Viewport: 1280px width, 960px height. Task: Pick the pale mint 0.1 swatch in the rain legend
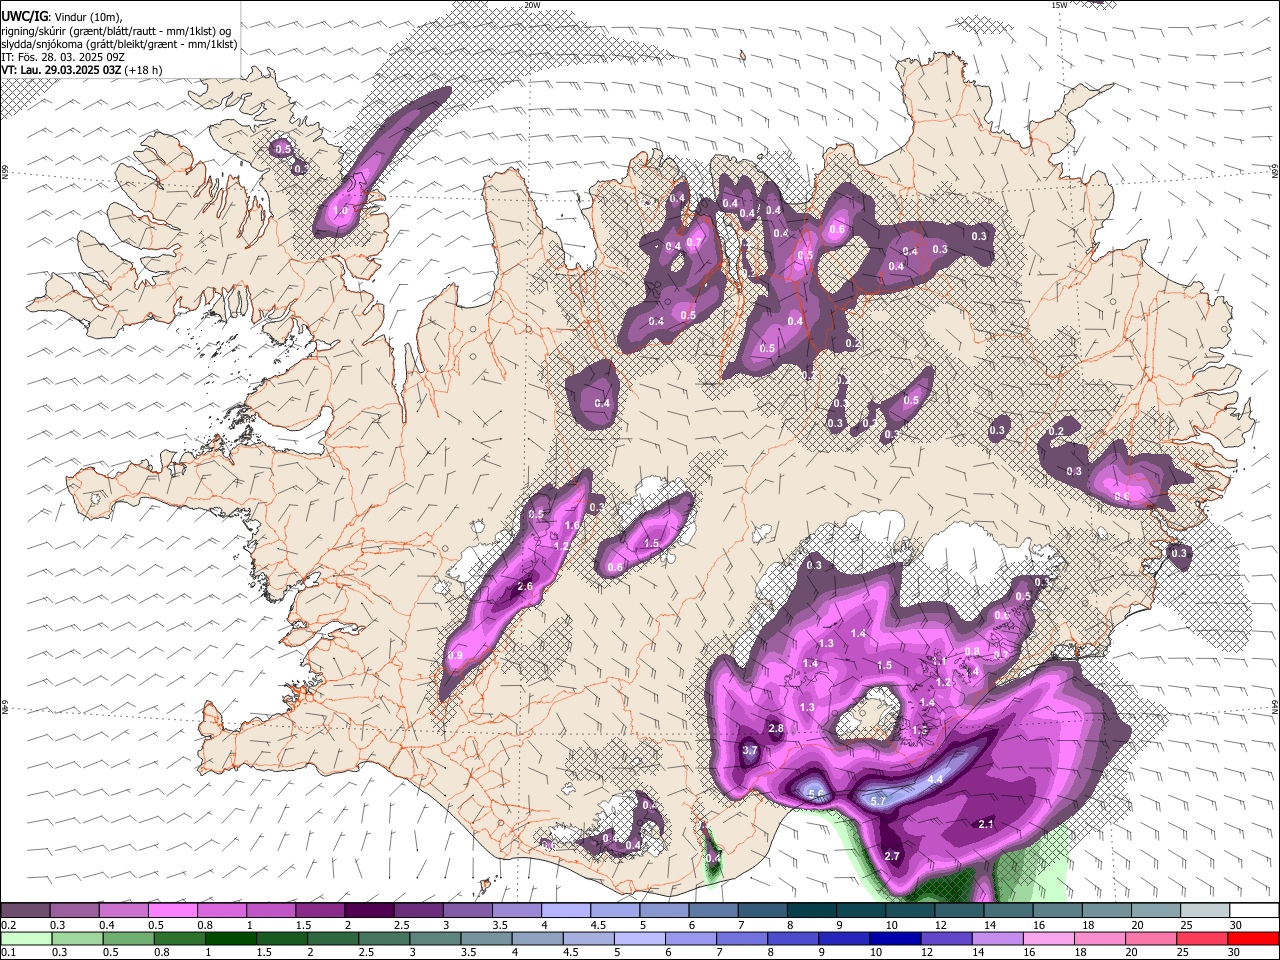pos(25,938)
